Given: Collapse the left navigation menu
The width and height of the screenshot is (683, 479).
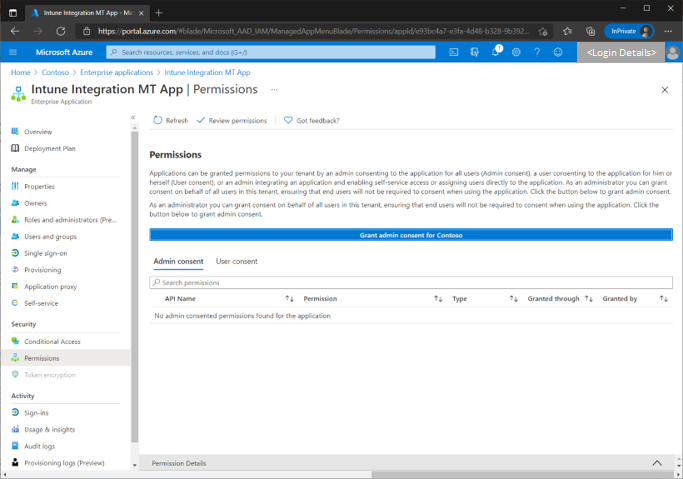Looking at the screenshot, I should click(133, 118).
